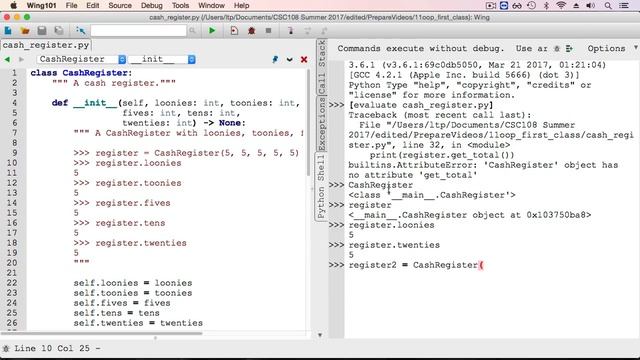Open the Tools menu
640x360 pixels.
180,6
